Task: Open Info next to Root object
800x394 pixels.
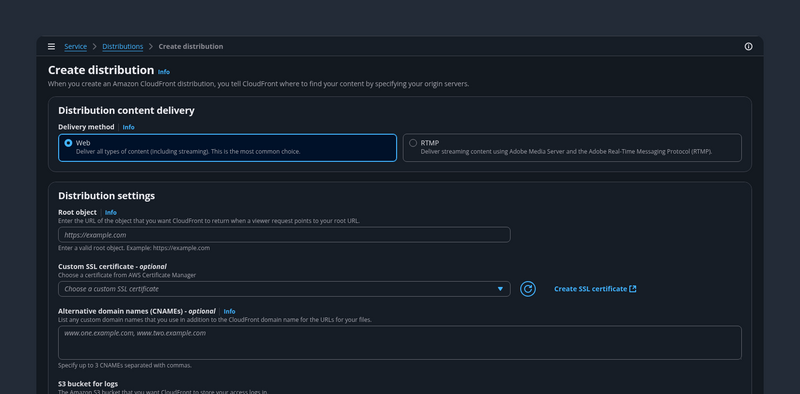Action: (111, 212)
